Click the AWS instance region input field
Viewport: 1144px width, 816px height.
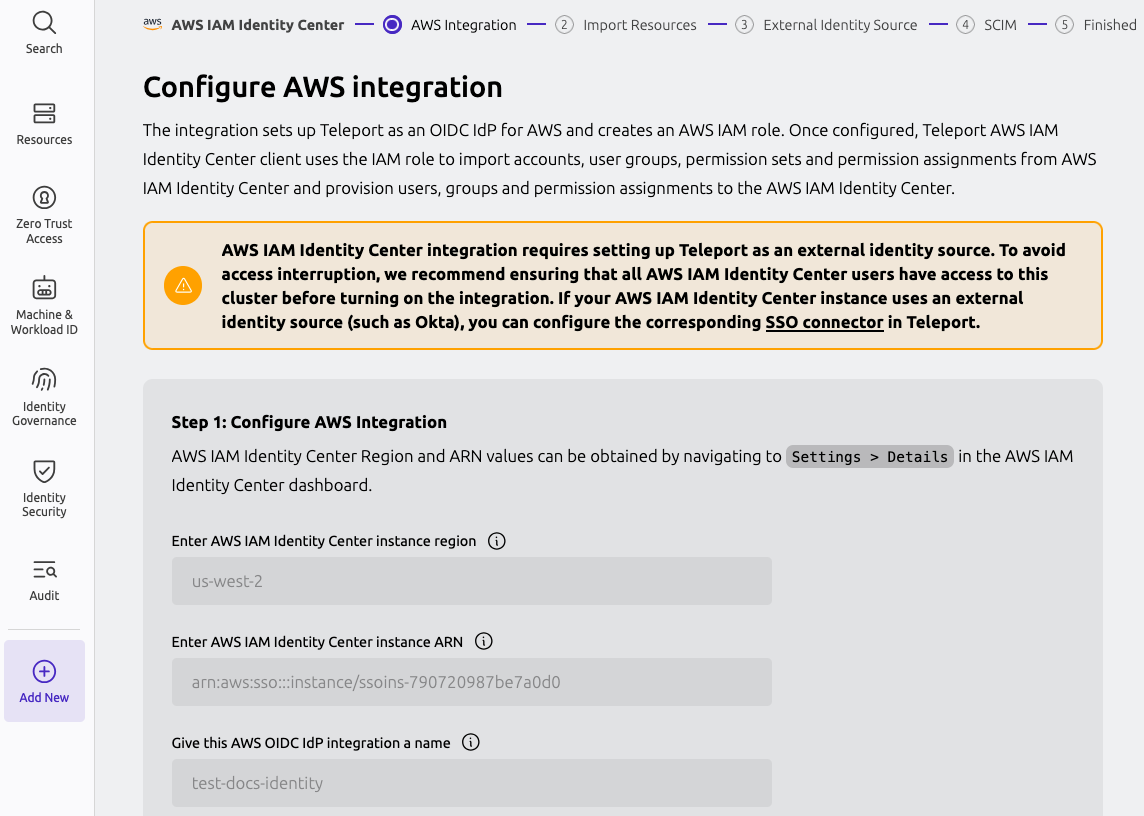[x=471, y=580]
